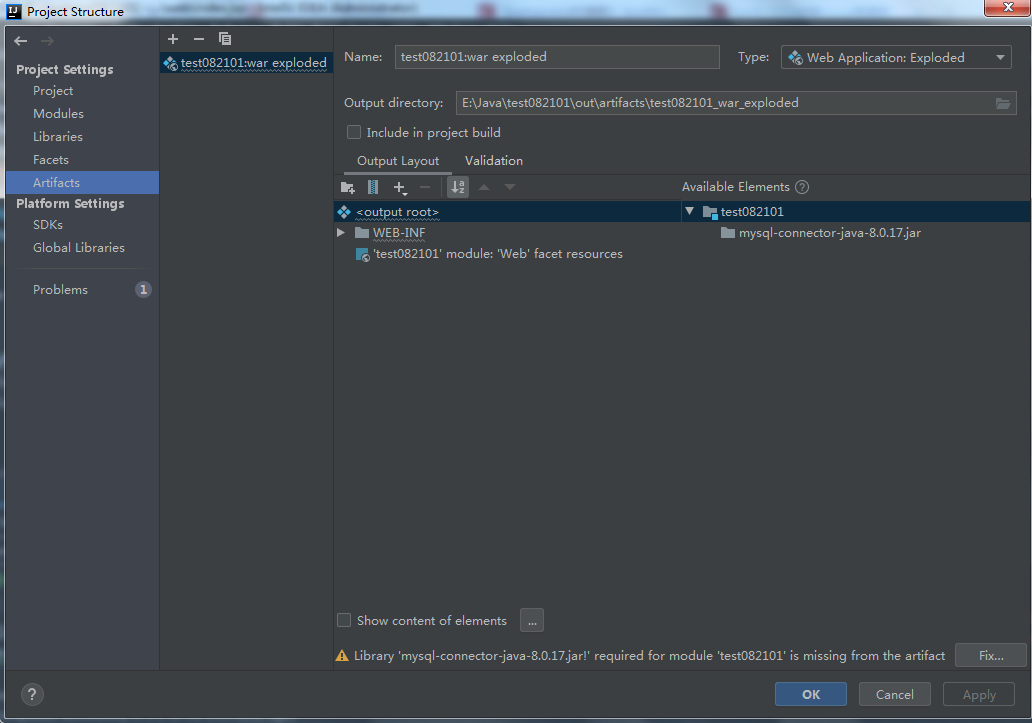Open the Modules settings page
This screenshot has width=1032, height=723.
(x=58, y=114)
